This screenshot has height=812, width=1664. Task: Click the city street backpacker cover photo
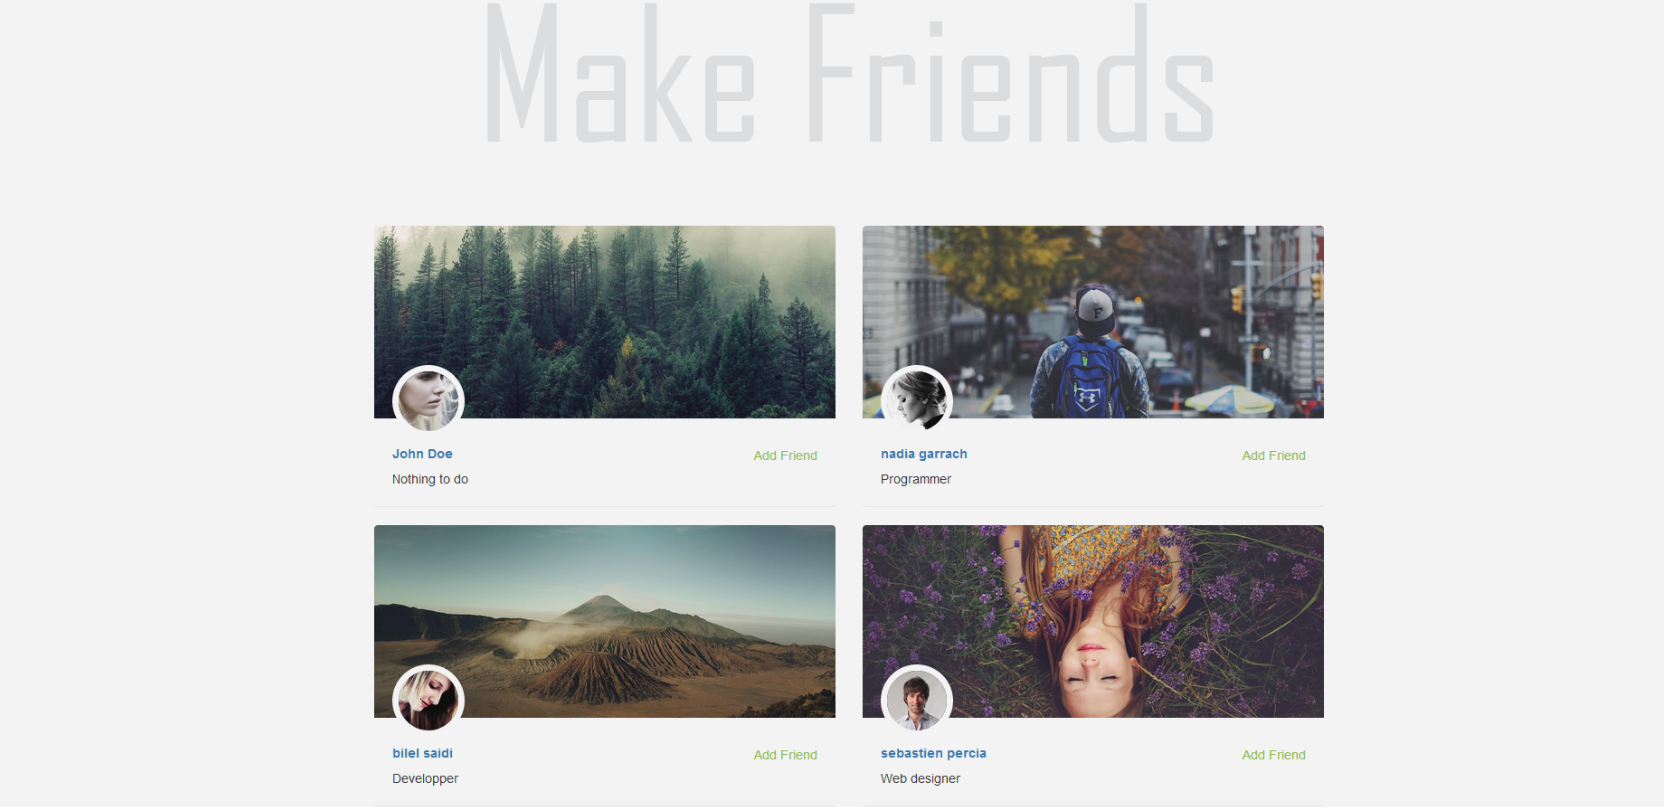[x=1093, y=321]
